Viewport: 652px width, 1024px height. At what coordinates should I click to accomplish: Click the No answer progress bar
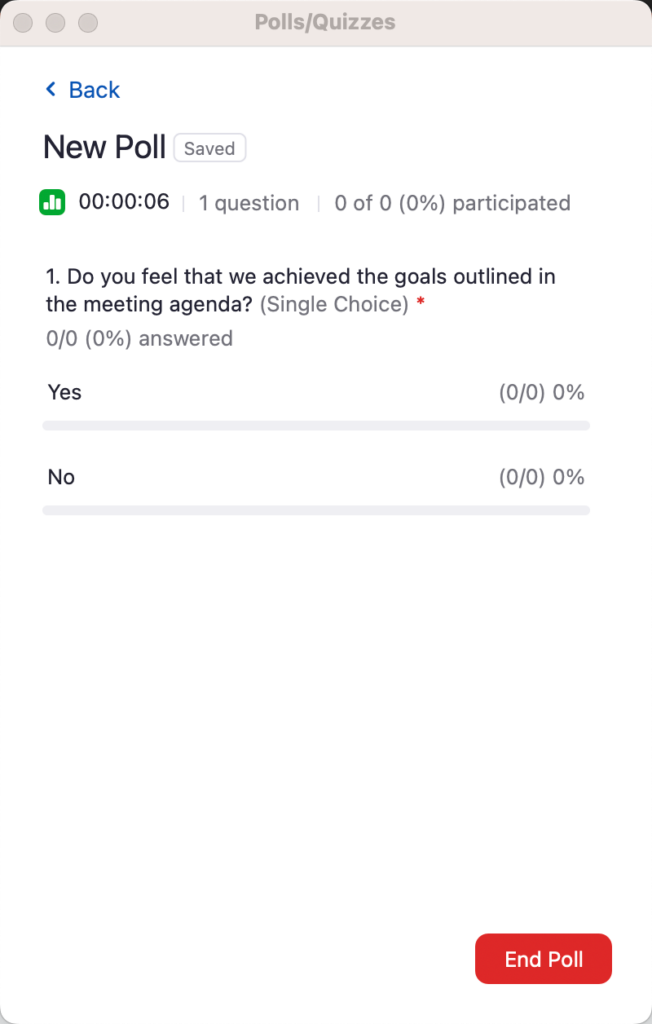point(316,510)
